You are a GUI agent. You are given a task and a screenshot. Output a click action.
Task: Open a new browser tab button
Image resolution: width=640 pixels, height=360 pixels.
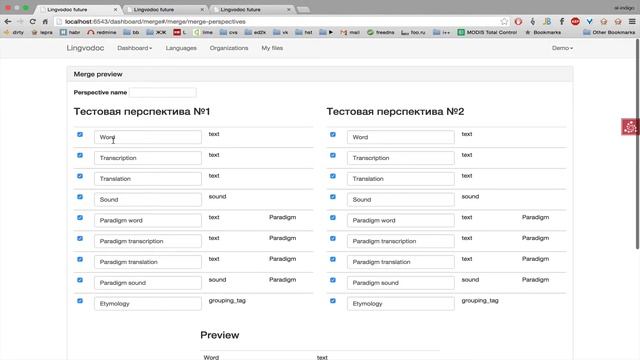(x=303, y=9)
